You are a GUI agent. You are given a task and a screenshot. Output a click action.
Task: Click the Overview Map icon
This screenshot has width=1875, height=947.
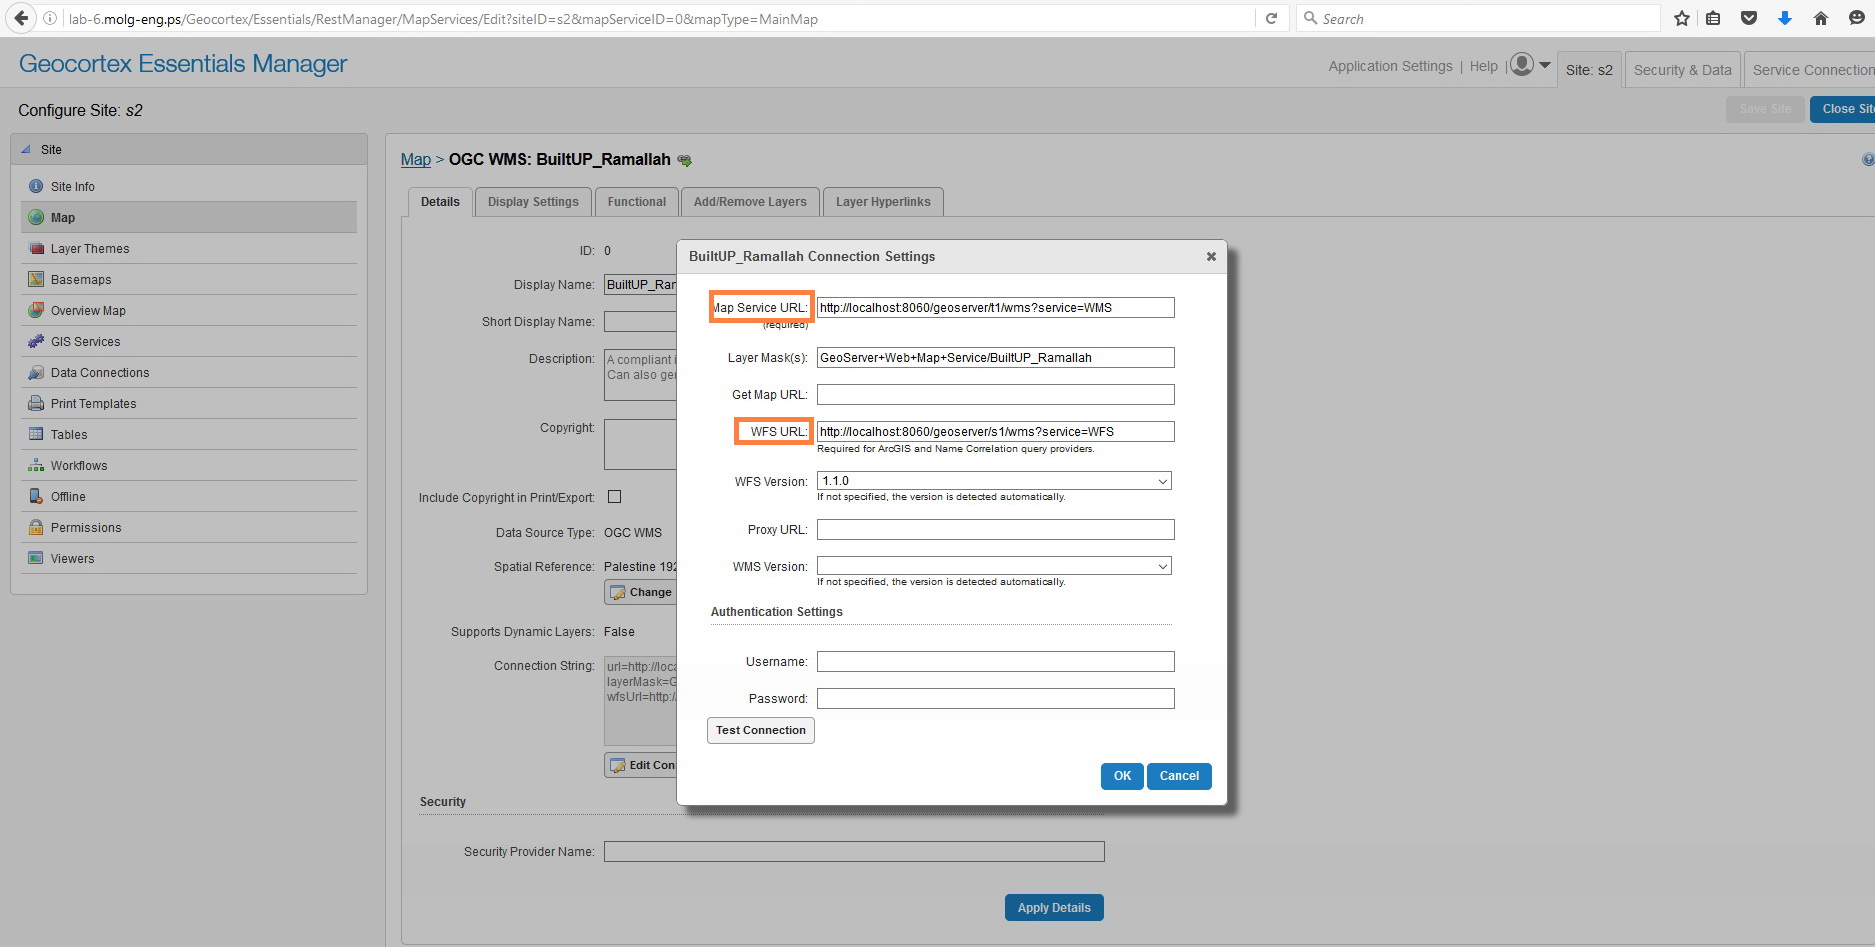point(36,310)
